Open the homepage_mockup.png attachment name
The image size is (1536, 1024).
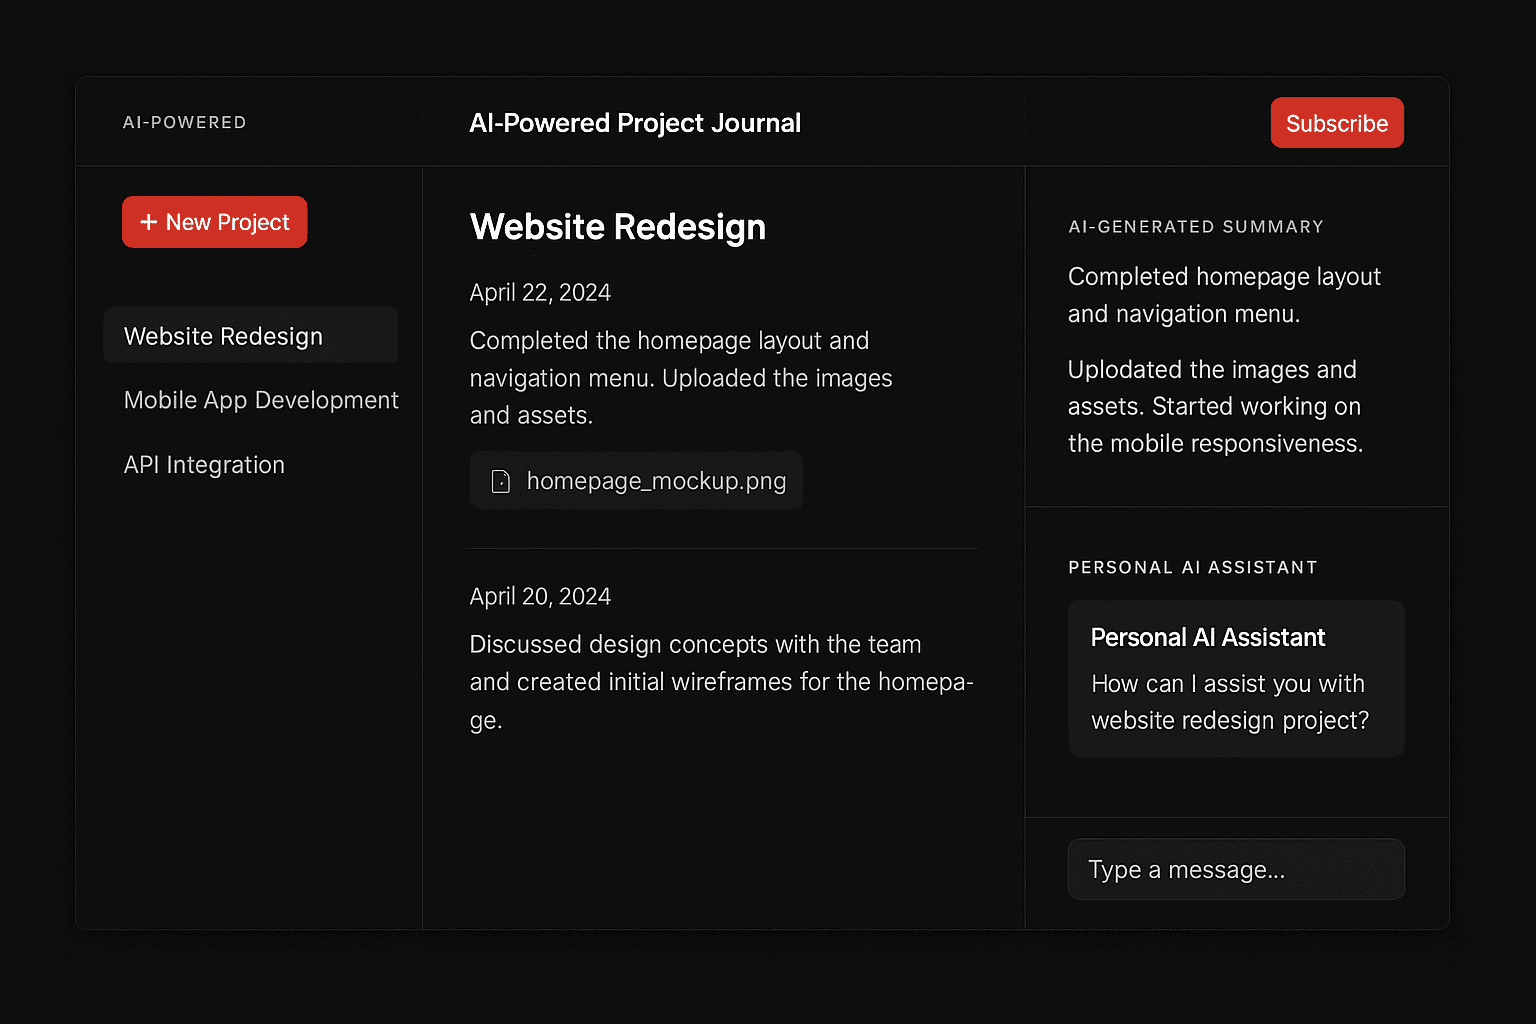click(x=656, y=481)
